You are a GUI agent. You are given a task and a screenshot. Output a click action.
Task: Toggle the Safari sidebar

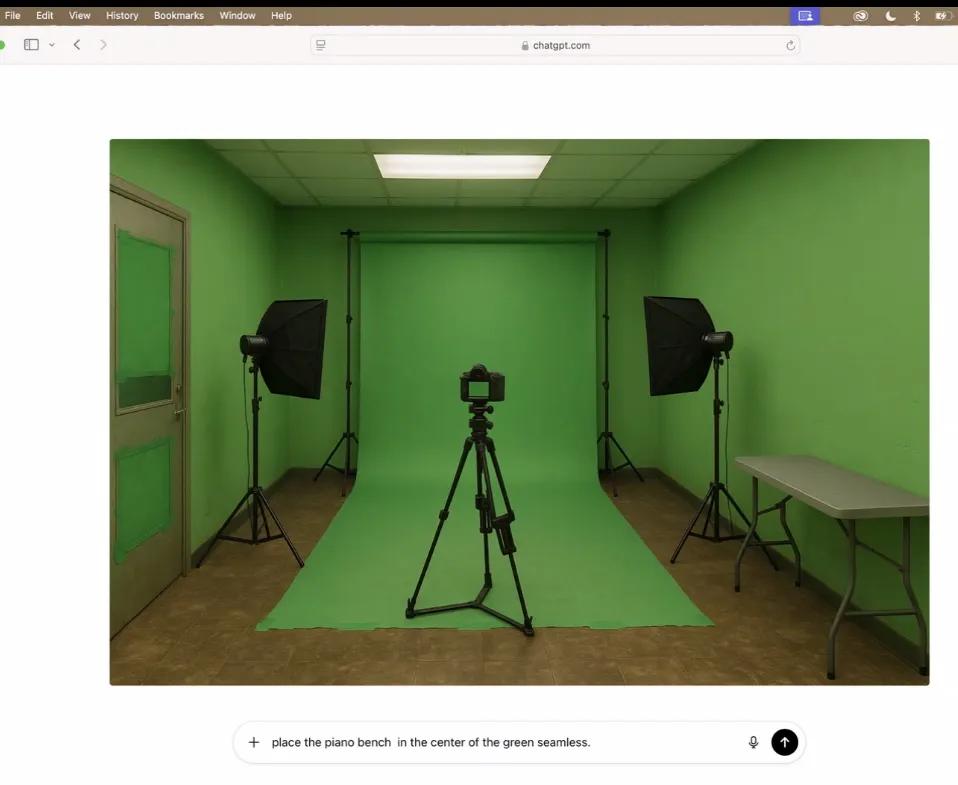[x=31, y=44]
